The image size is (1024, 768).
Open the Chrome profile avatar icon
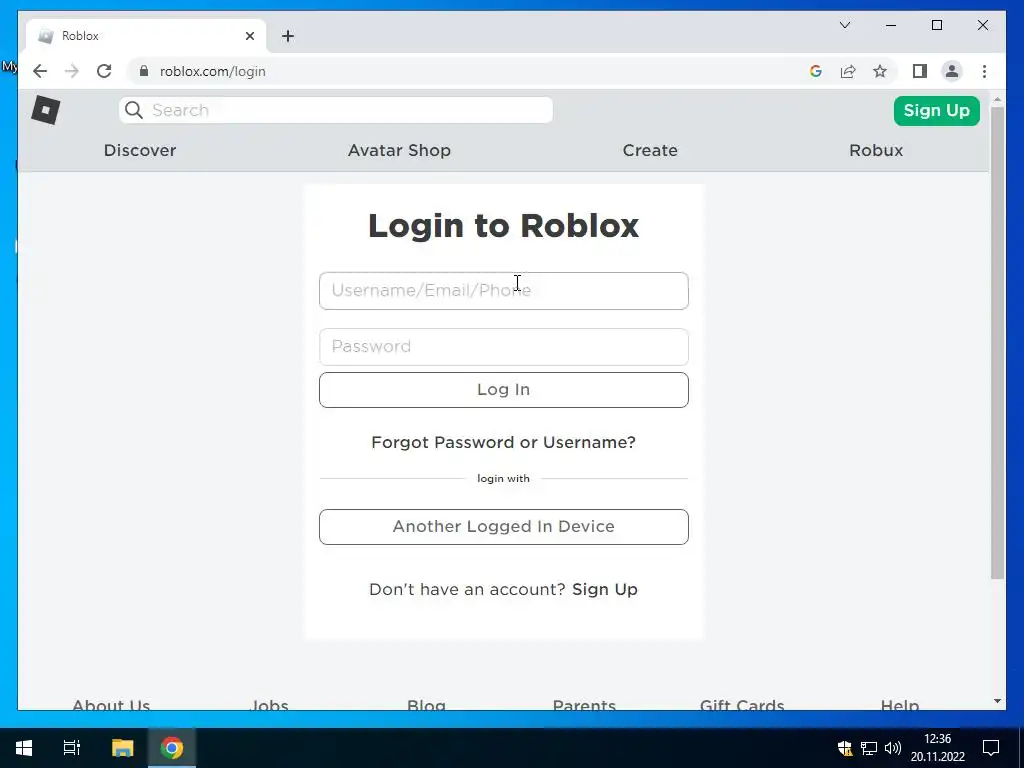pyautogui.click(x=952, y=71)
